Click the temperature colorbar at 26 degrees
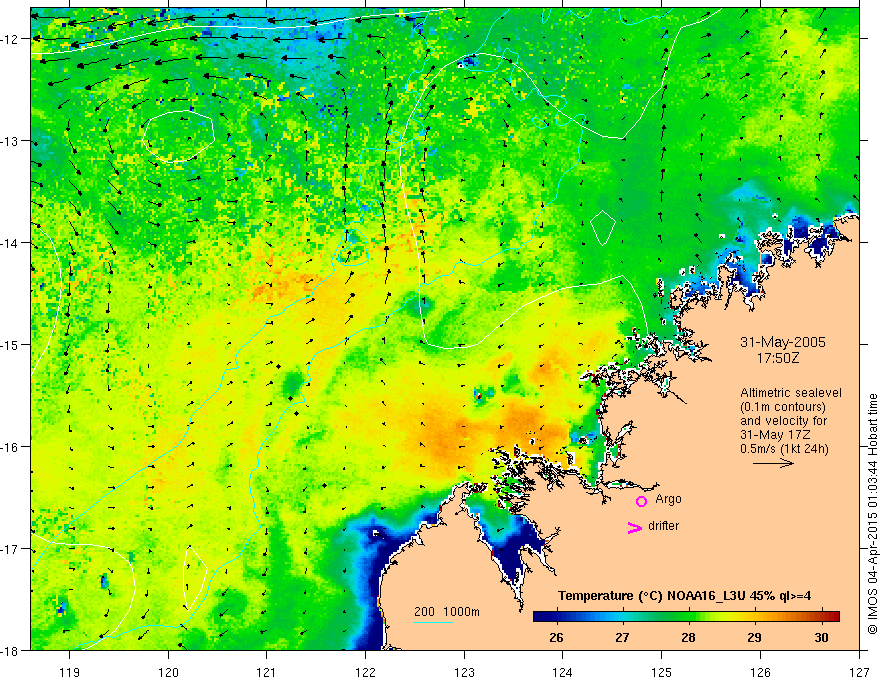The width and height of the screenshot is (880, 680). tap(556, 617)
